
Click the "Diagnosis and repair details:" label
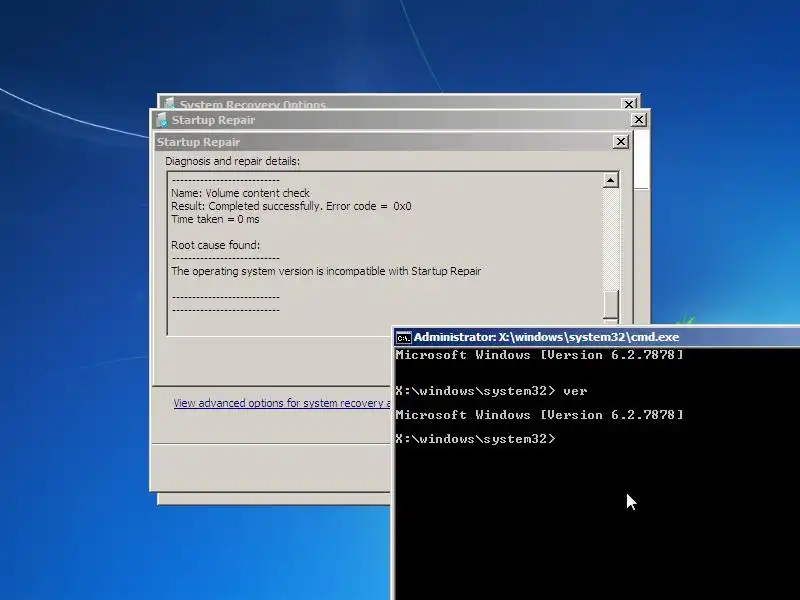(x=232, y=161)
